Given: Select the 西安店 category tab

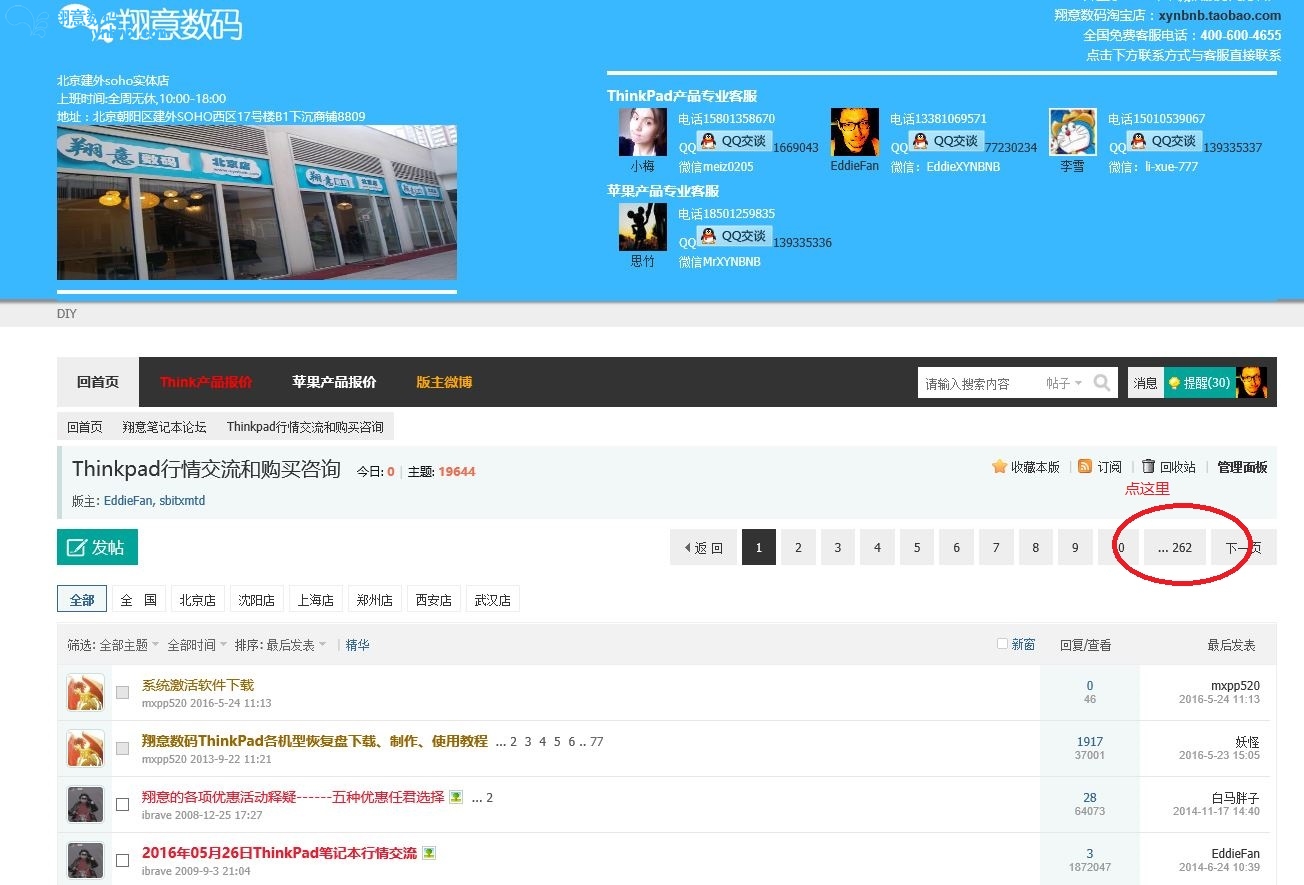Looking at the screenshot, I should pos(433,600).
